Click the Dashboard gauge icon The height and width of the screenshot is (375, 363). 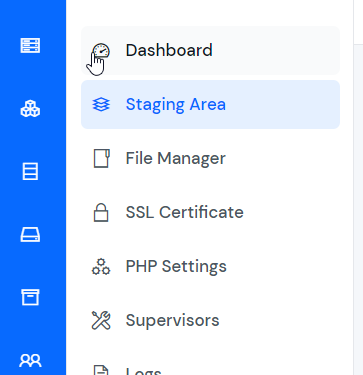tap(101, 51)
